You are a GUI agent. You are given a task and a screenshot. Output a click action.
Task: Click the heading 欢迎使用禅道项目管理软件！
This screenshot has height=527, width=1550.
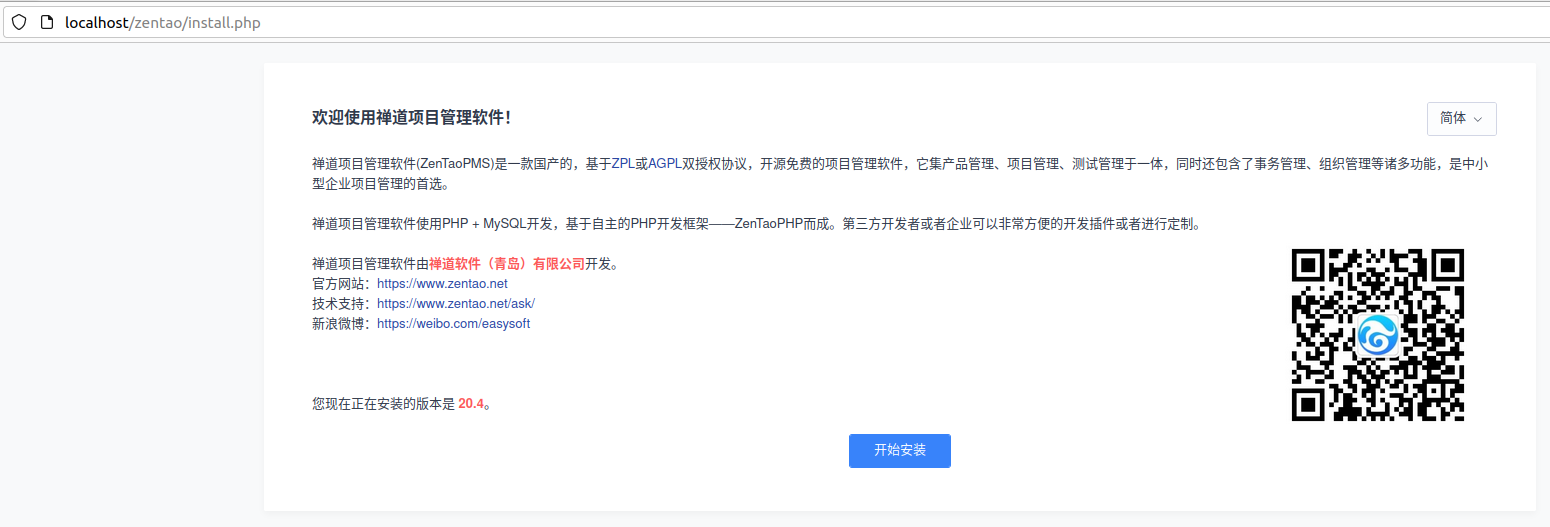click(412, 118)
